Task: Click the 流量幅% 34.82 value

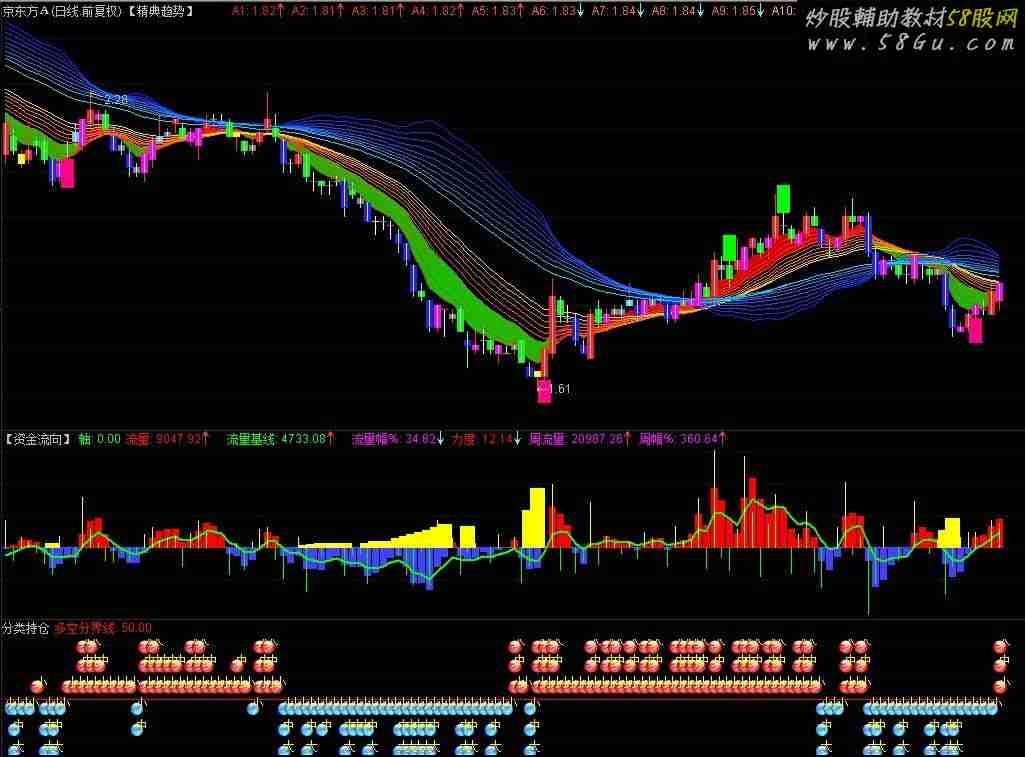Action: (397, 439)
